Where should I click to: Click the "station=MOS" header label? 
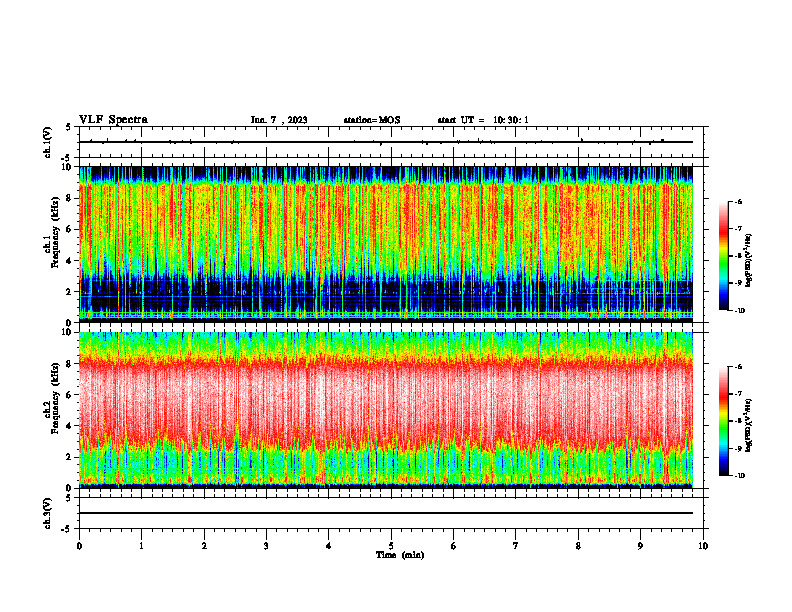(372, 120)
